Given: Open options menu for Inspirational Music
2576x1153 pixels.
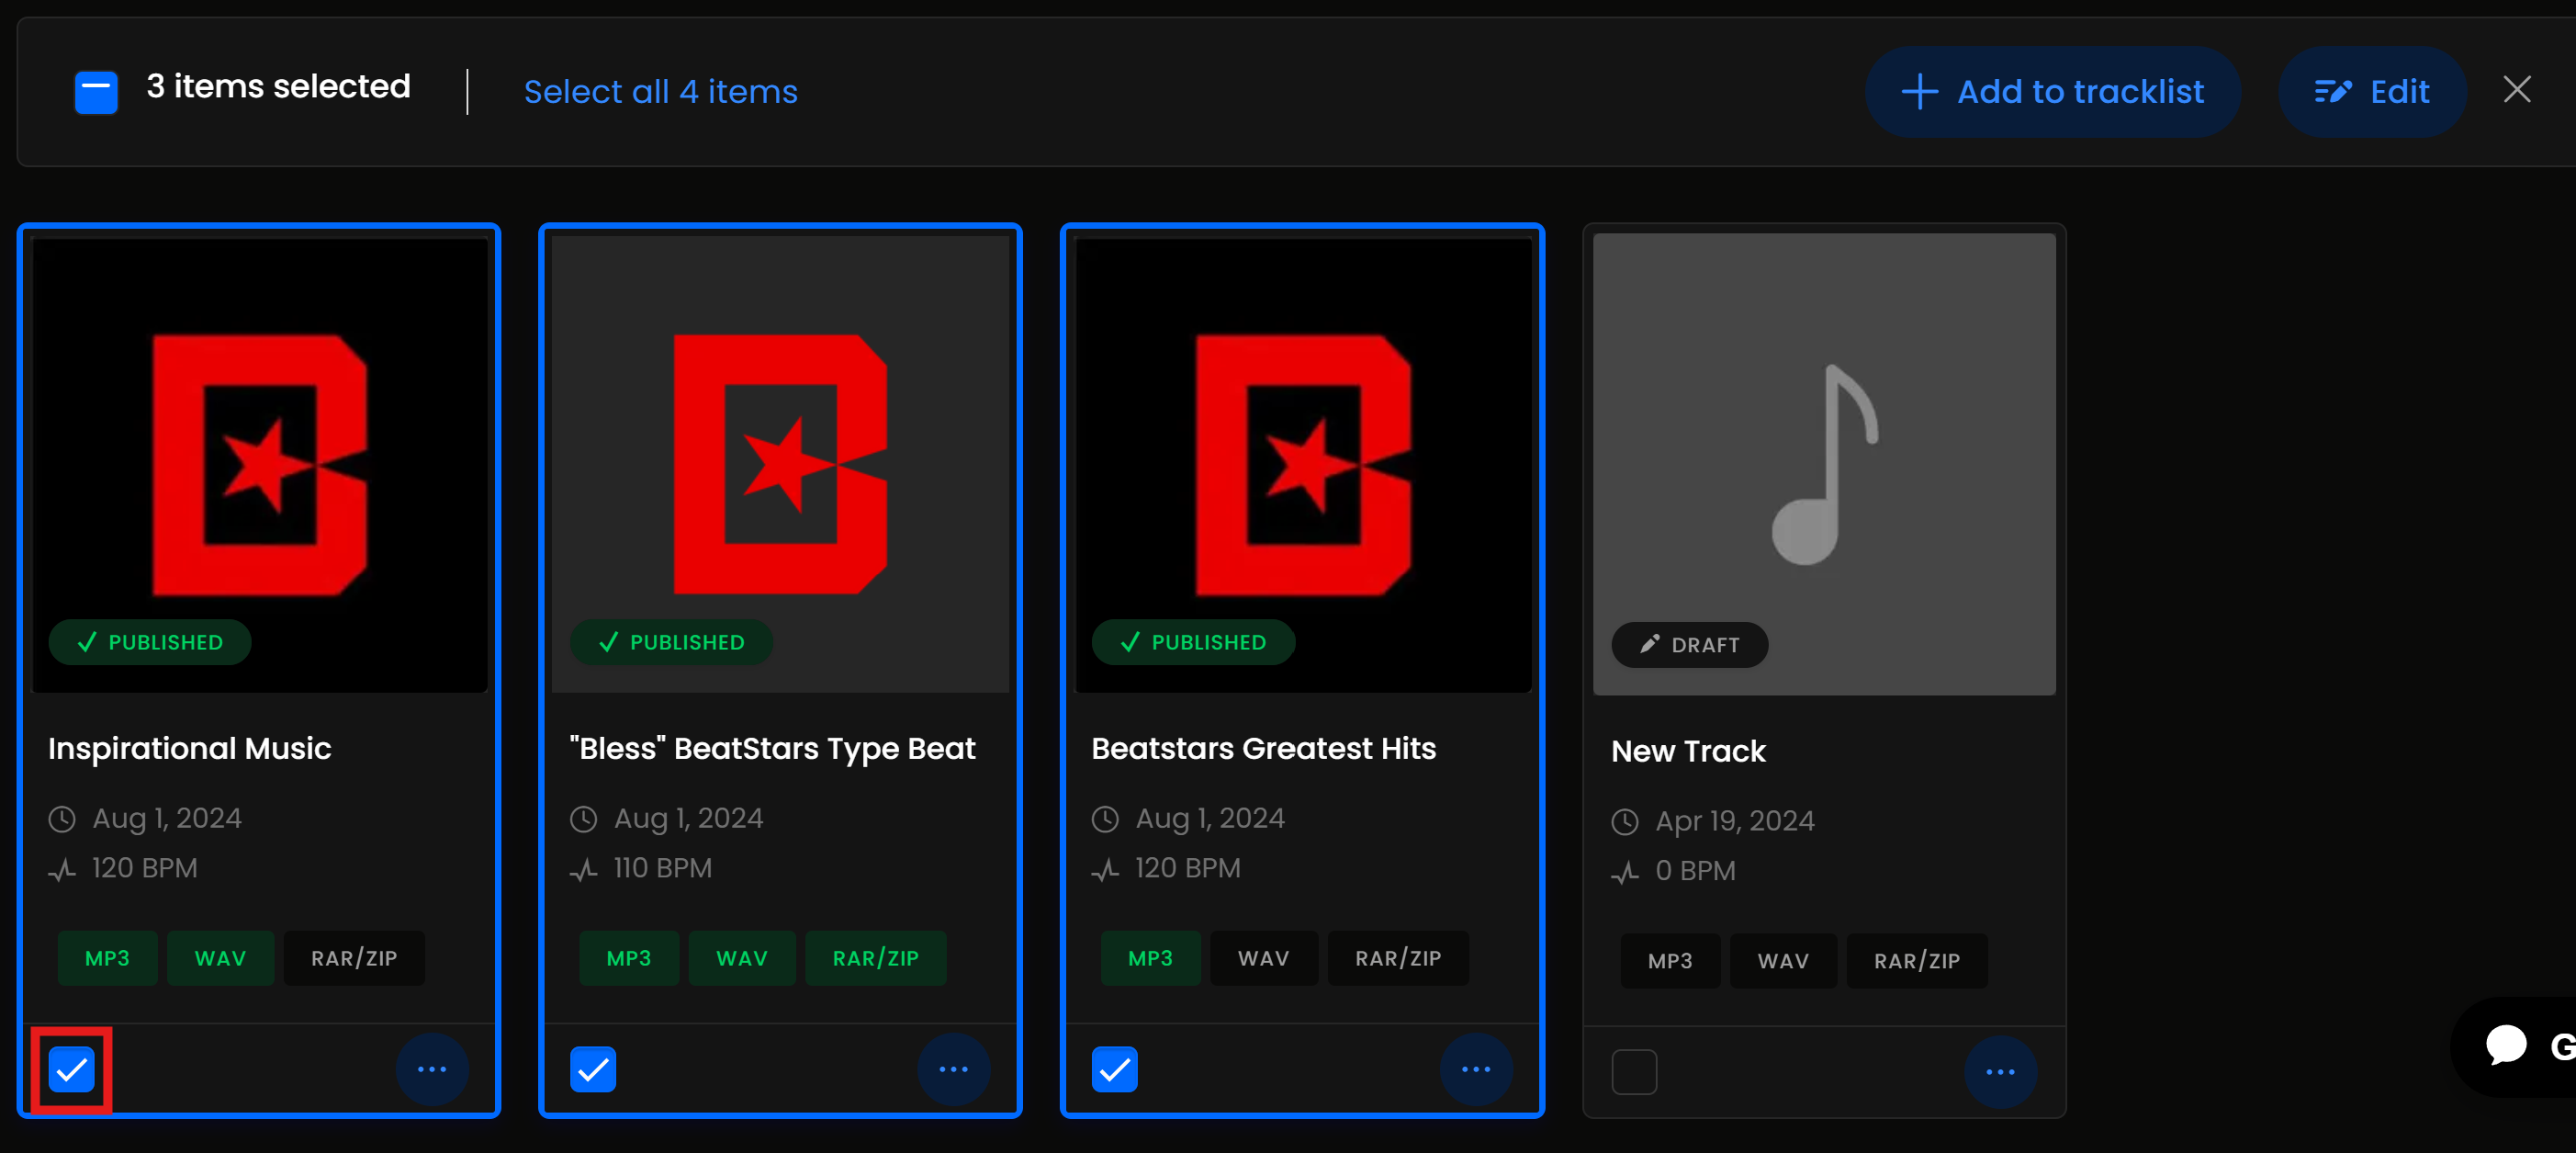Looking at the screenshot, I should (432, 1069).
